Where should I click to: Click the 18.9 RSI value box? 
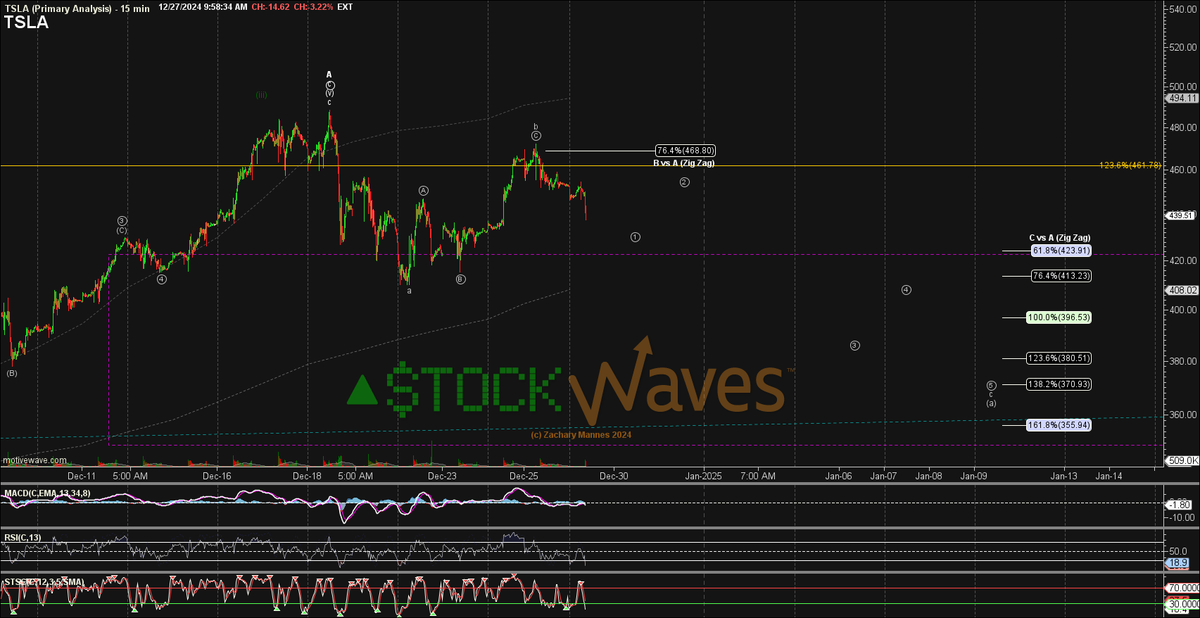[1177, 564]
